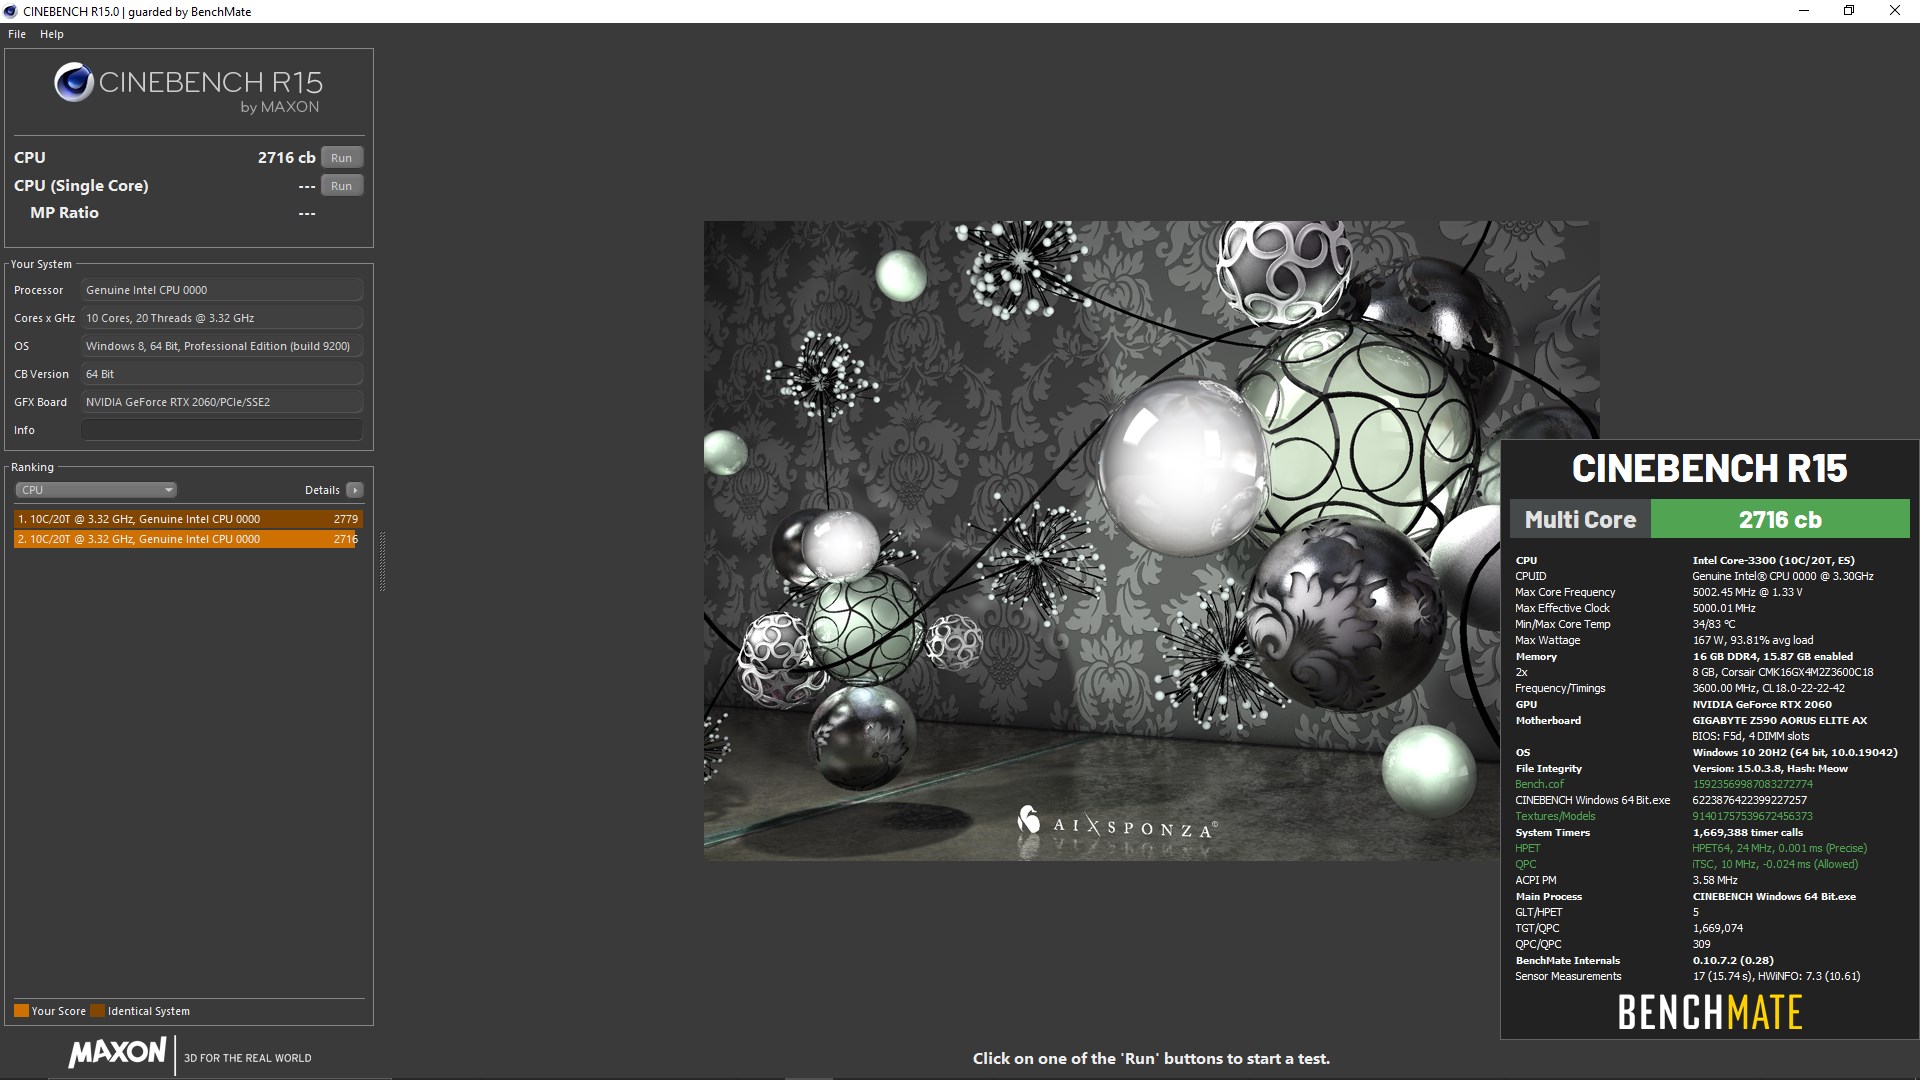Open the CPU ranking dropdown
Image resolution: width=1920 pixels, height=1080 pixels.
coord(96,490)
